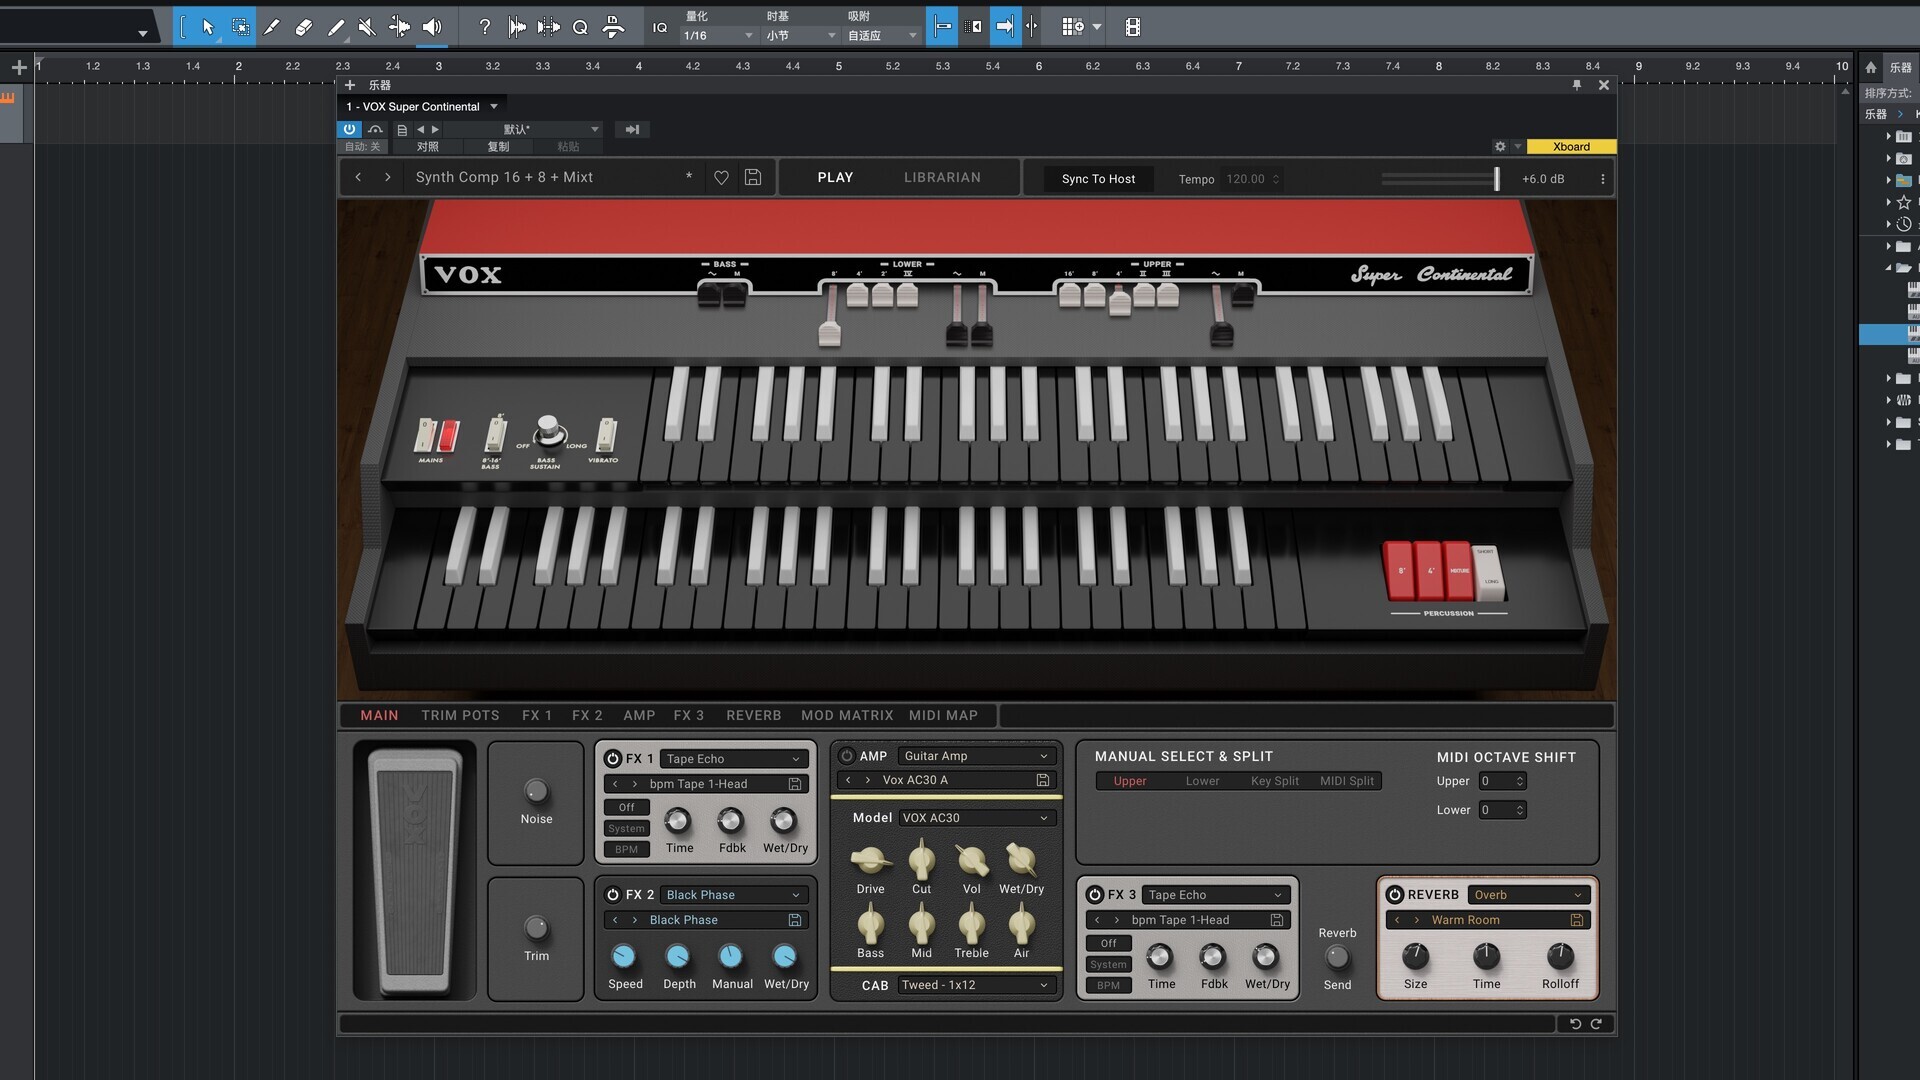Click the Reverb Send knob
Screen dimensions: 1920x1080
click(1337, 957)
